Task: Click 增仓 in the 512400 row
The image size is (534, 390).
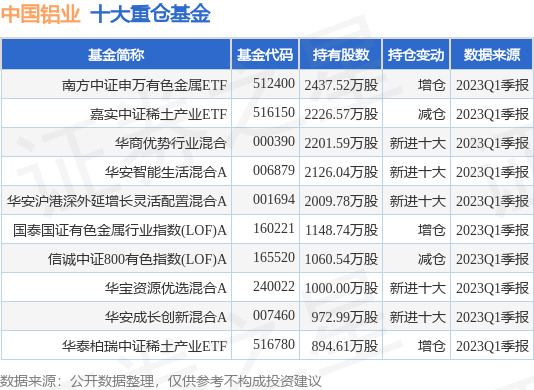Action: pos(431,85)
